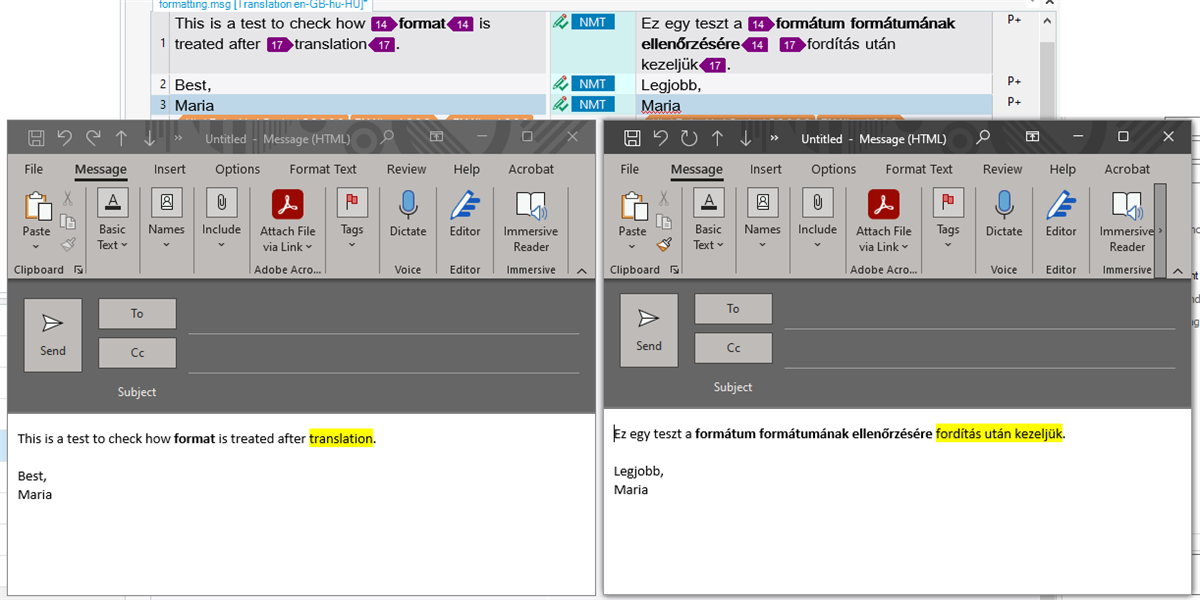Open the Editor tool in right window ribbon
1200x600 pixels.
tap(1061, 204)
